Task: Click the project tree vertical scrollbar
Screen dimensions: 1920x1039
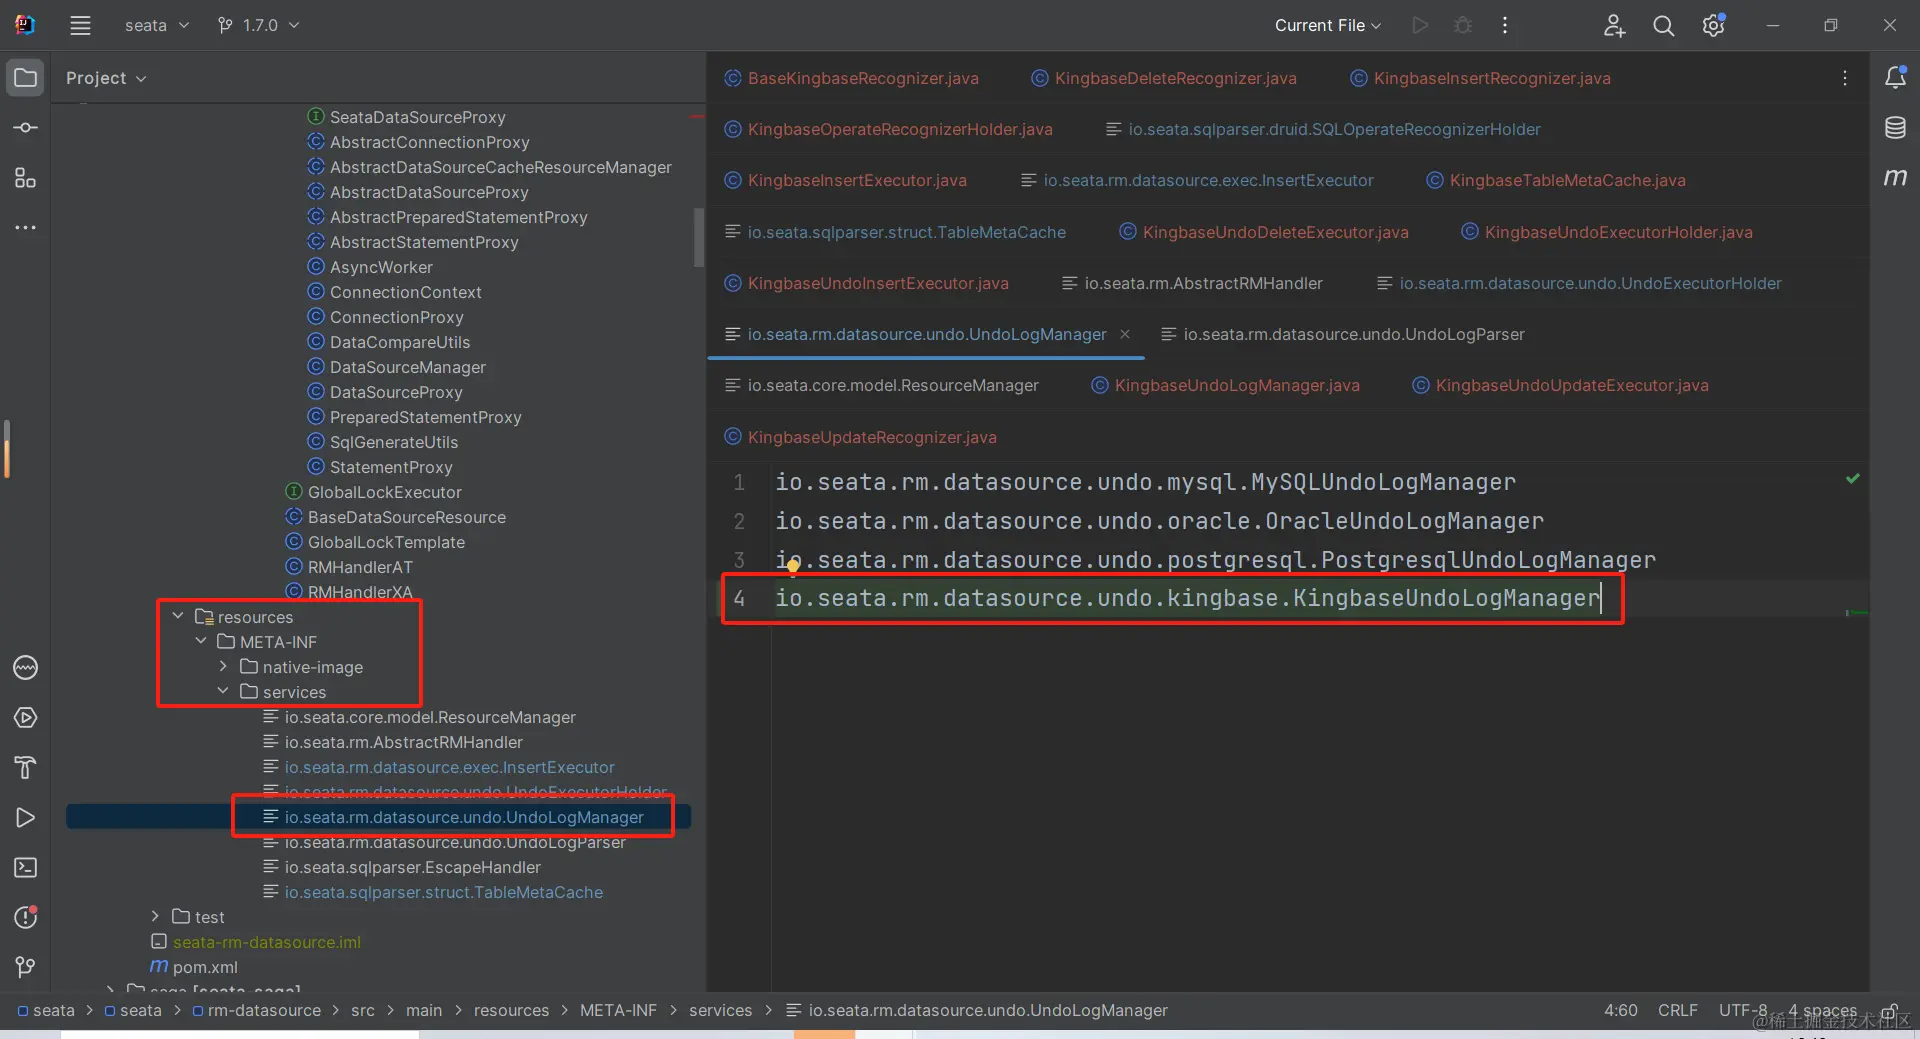Action: coord(699,237)
